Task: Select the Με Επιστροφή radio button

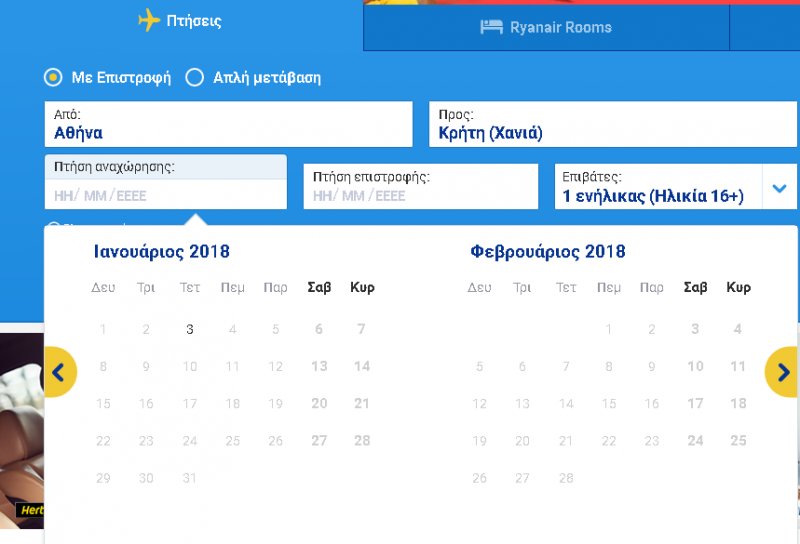Action: [53, 78]
